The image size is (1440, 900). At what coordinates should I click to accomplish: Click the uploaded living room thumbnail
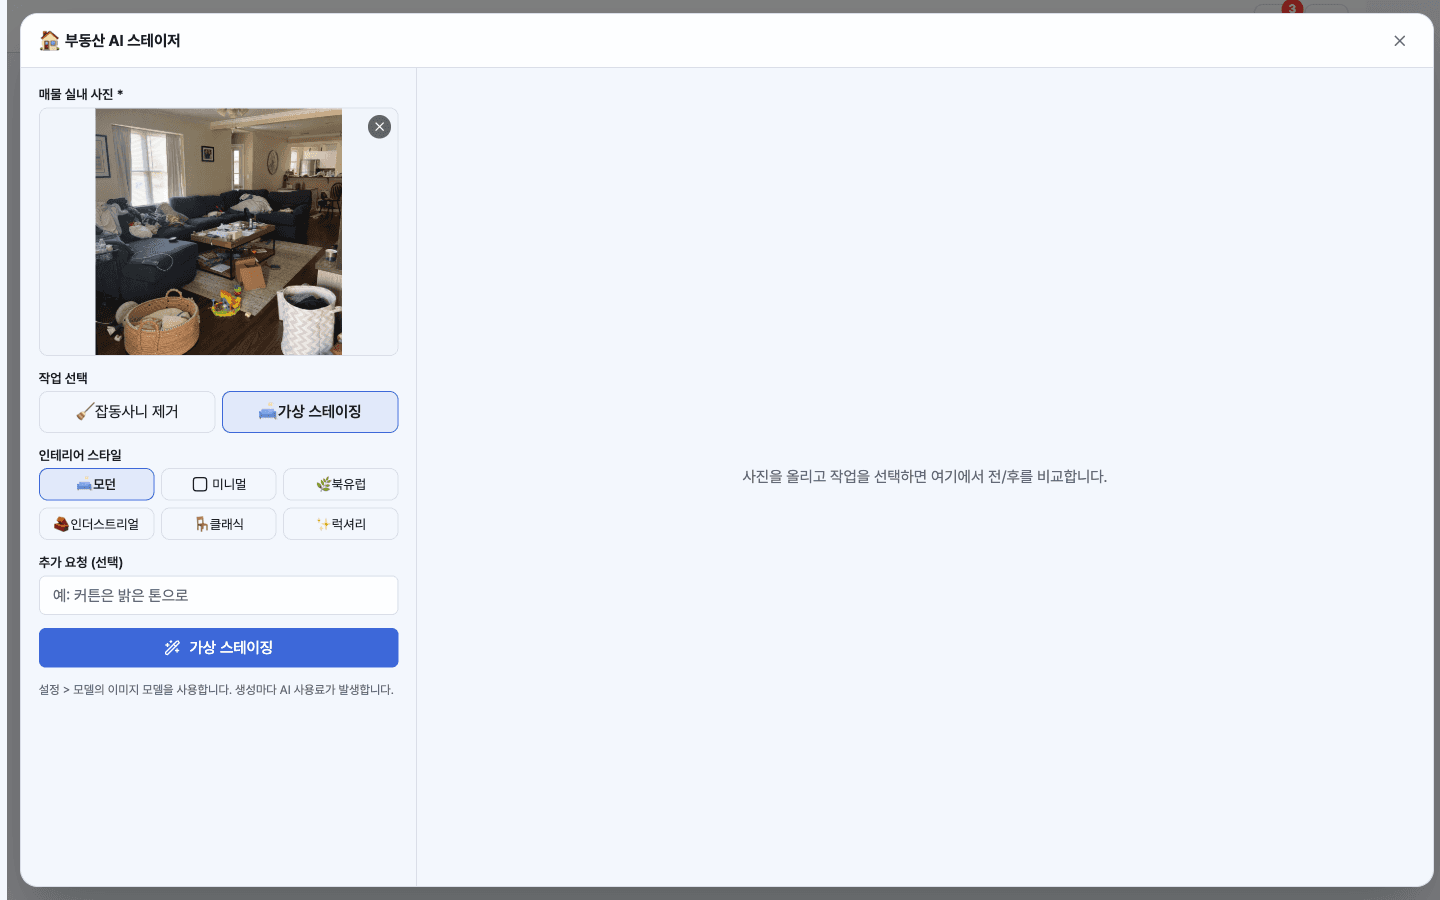(x=218, y=232)
